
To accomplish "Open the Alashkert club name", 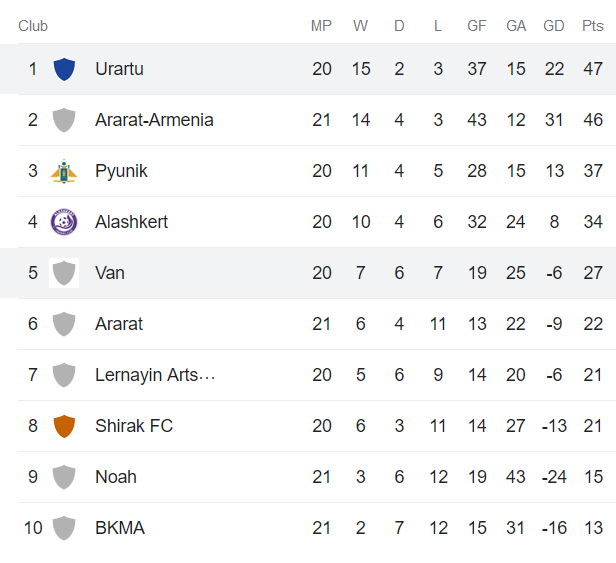I will pos(131,222).
